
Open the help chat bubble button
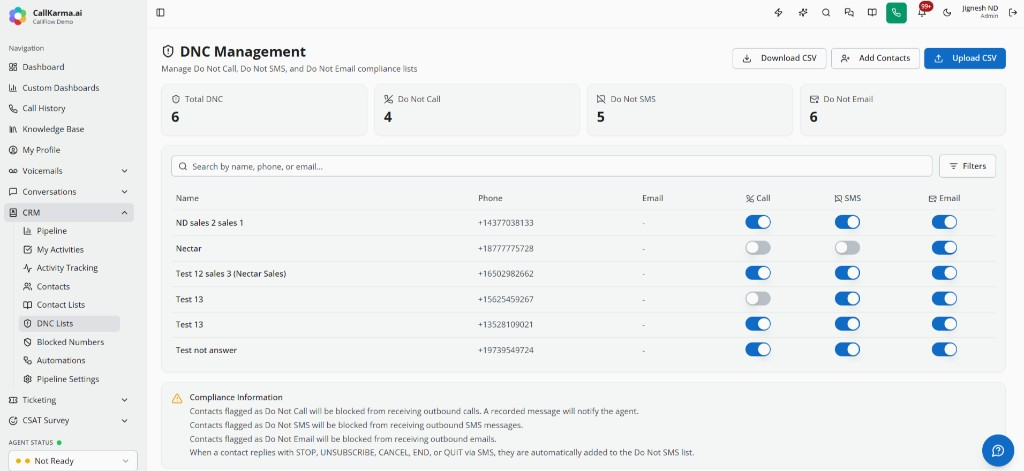tap(998, 451)
